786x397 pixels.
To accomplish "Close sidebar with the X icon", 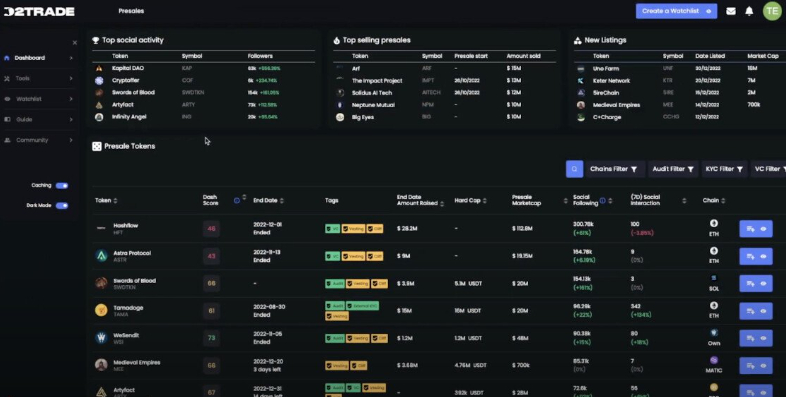I will (x=75, y=43).
